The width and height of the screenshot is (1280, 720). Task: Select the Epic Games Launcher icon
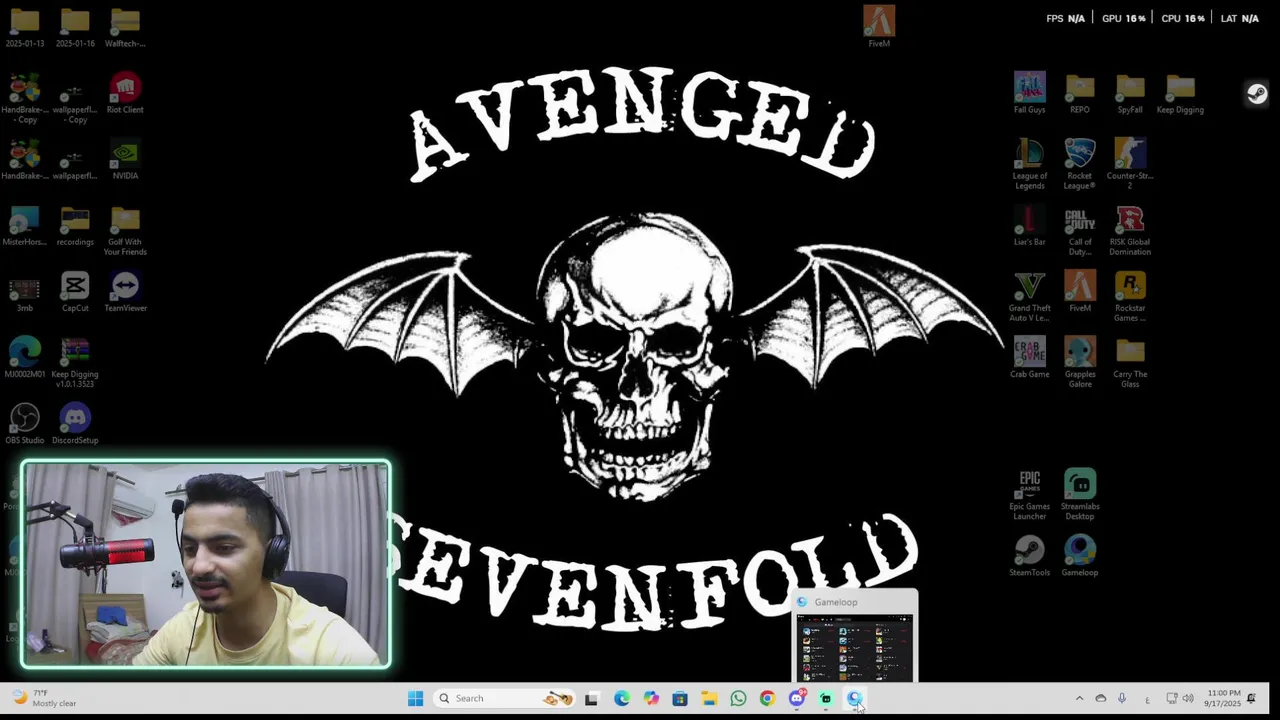coord(1030,494)
